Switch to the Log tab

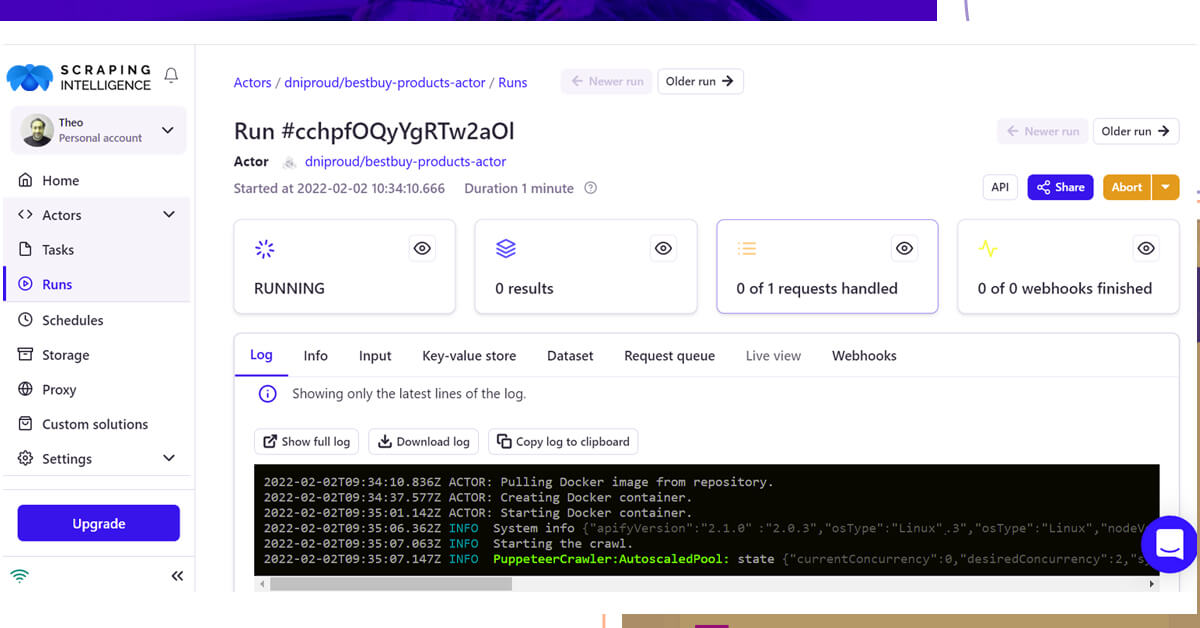click(x=261, y=355)
